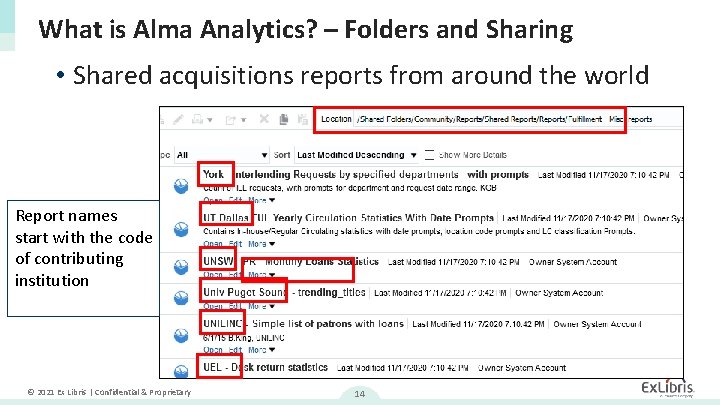This screenshot has width=720, height=405.
Task: Click the Report names callout text box
Action: click(84, 258)
